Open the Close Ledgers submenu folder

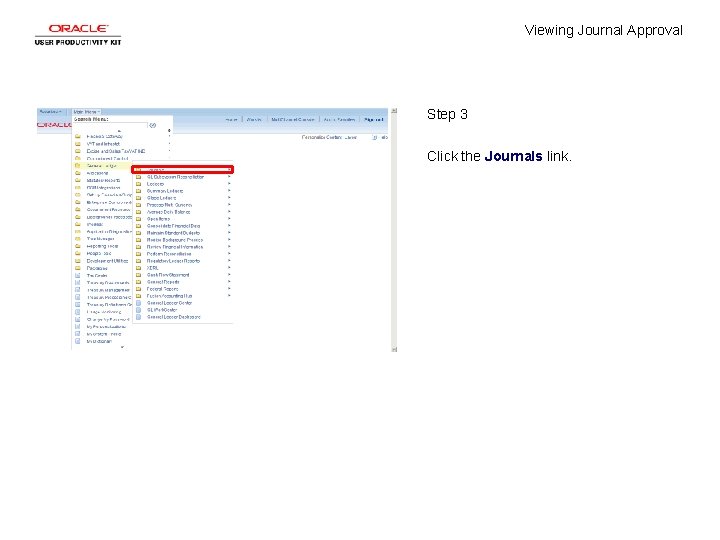(161, 198)
